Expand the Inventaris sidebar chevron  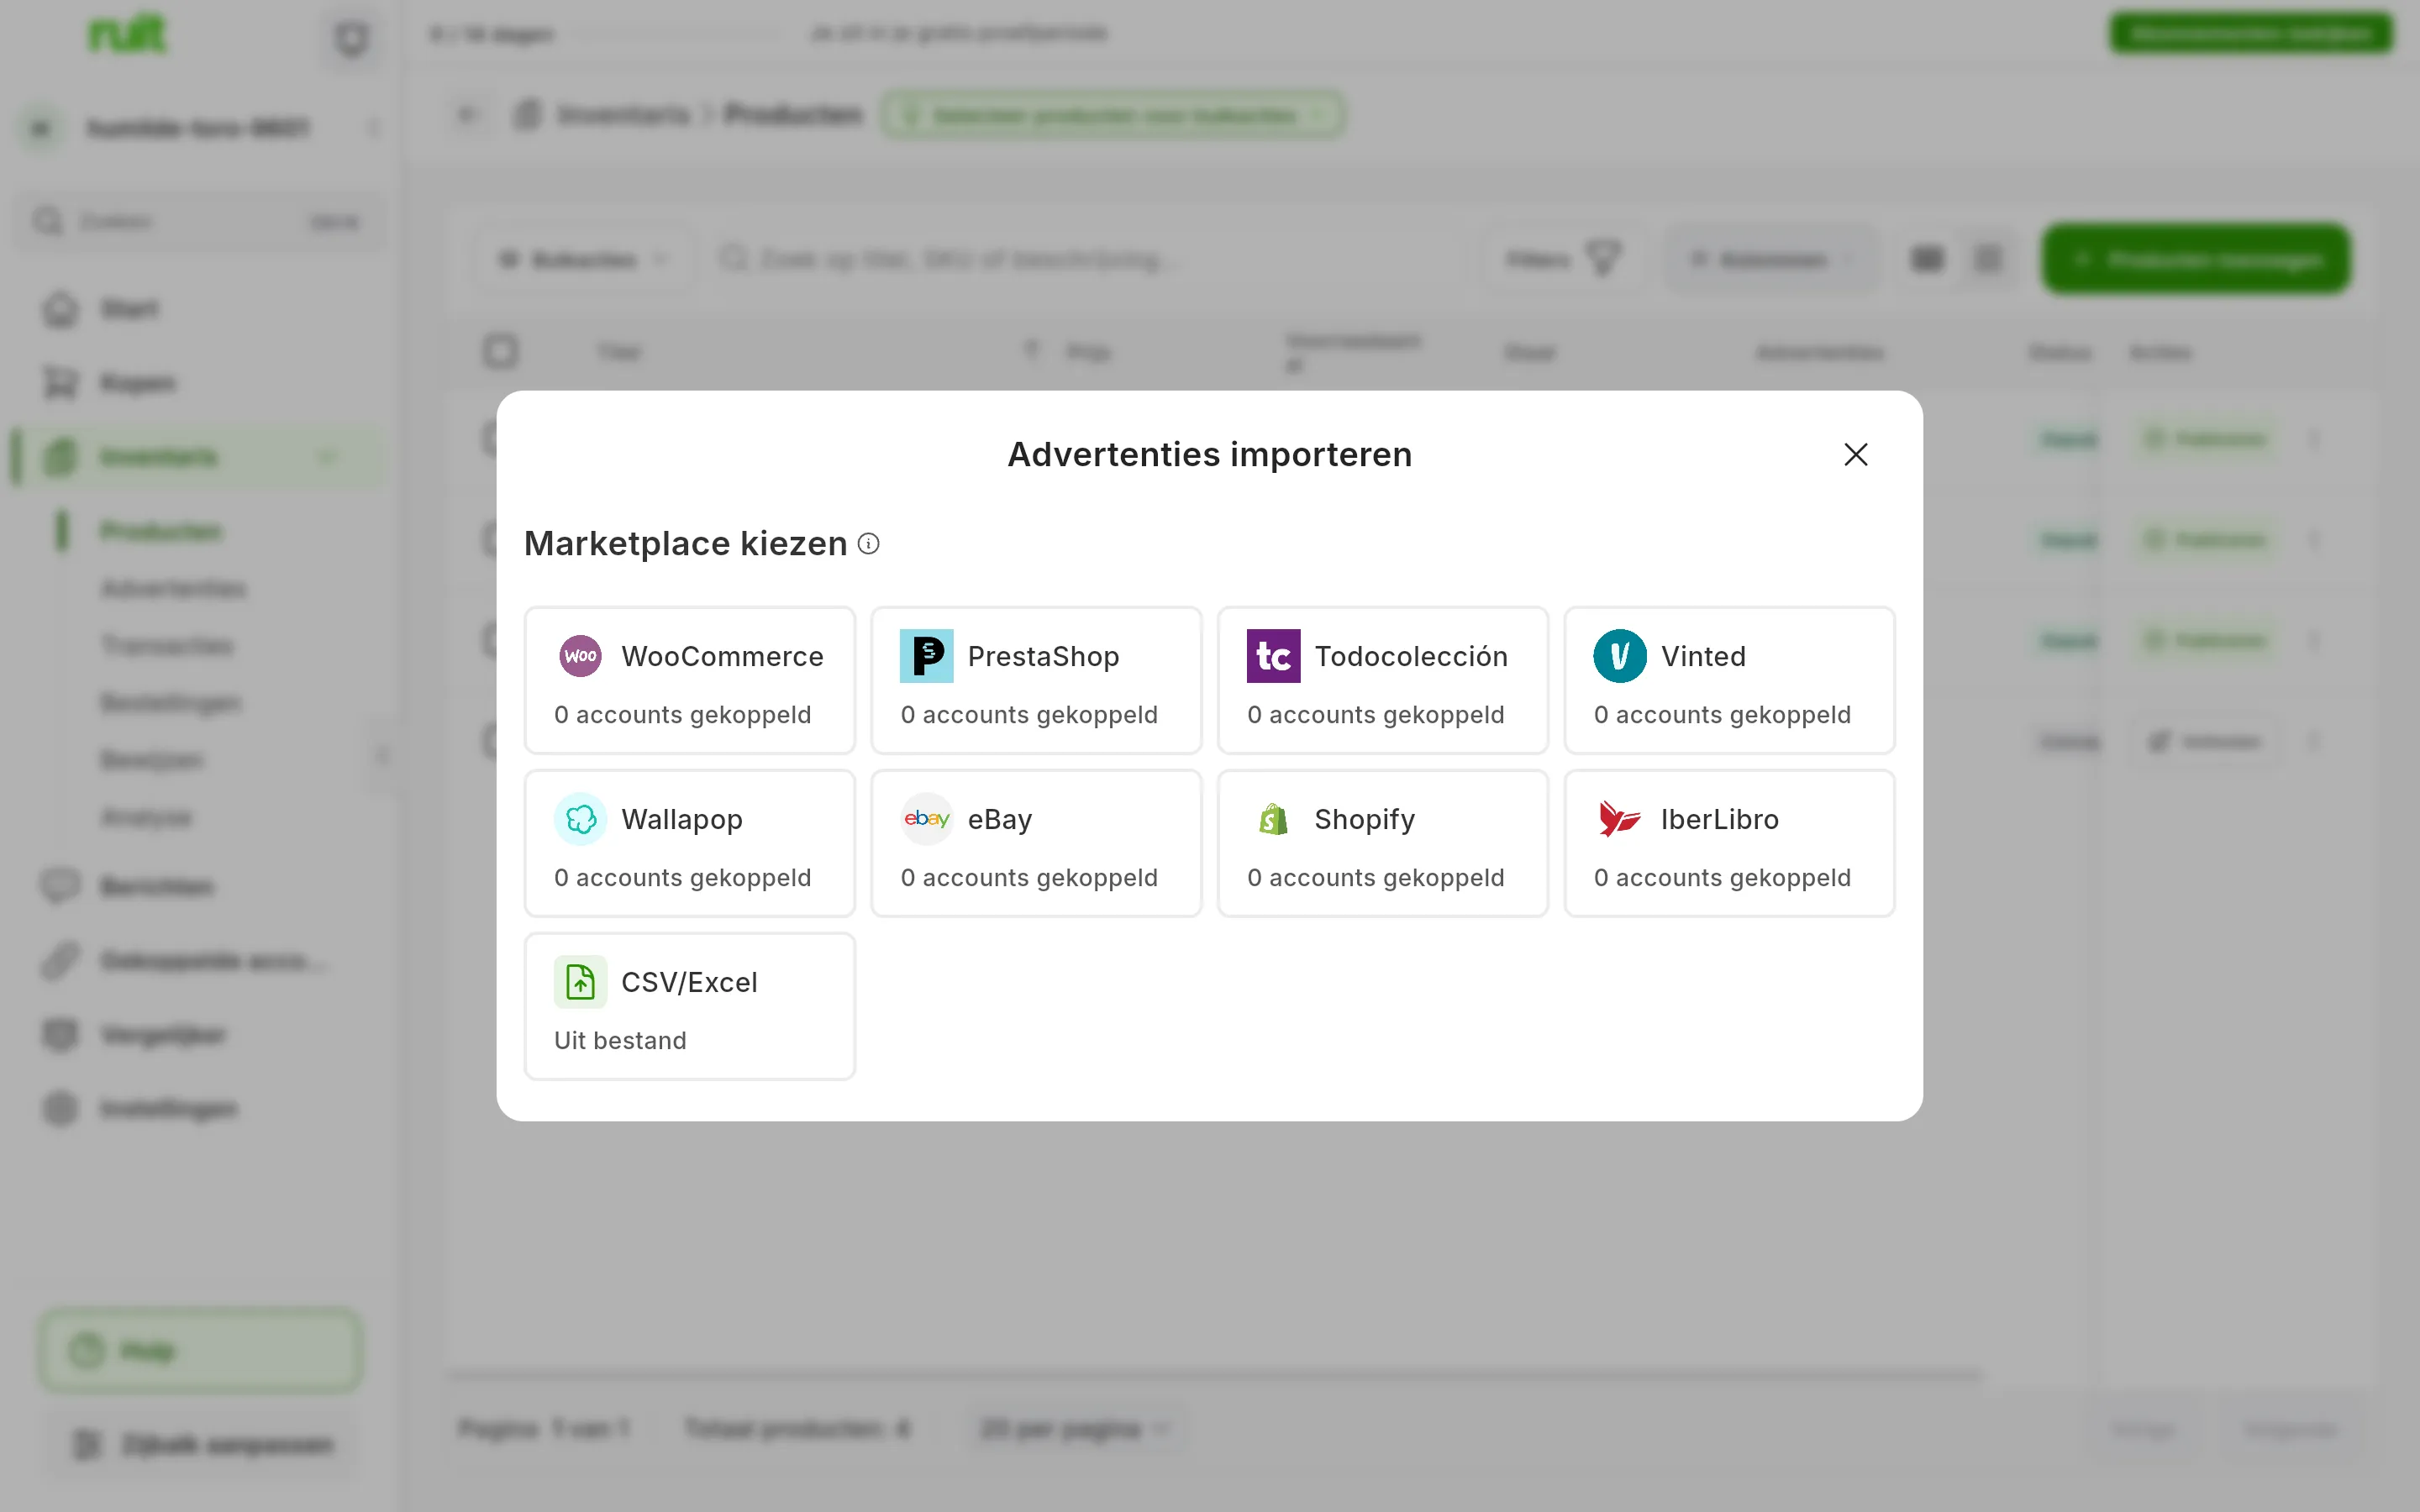click(327, 457)
